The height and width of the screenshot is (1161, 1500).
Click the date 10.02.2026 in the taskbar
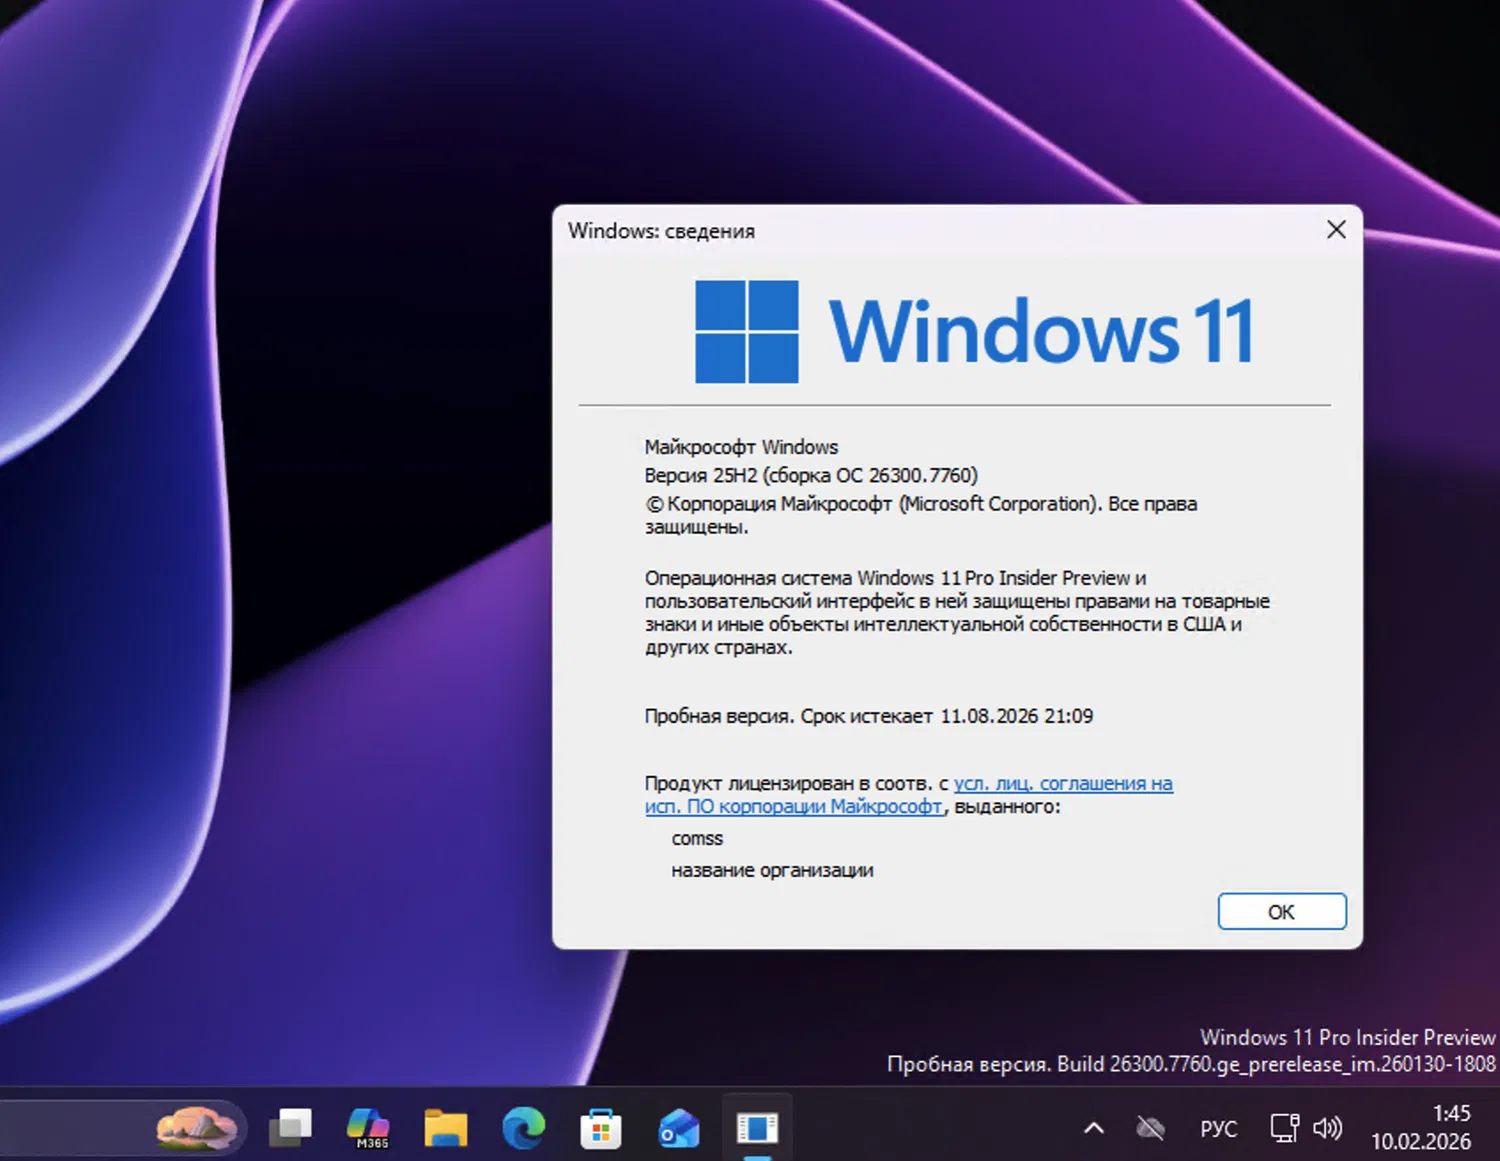pos(1440,1139)
